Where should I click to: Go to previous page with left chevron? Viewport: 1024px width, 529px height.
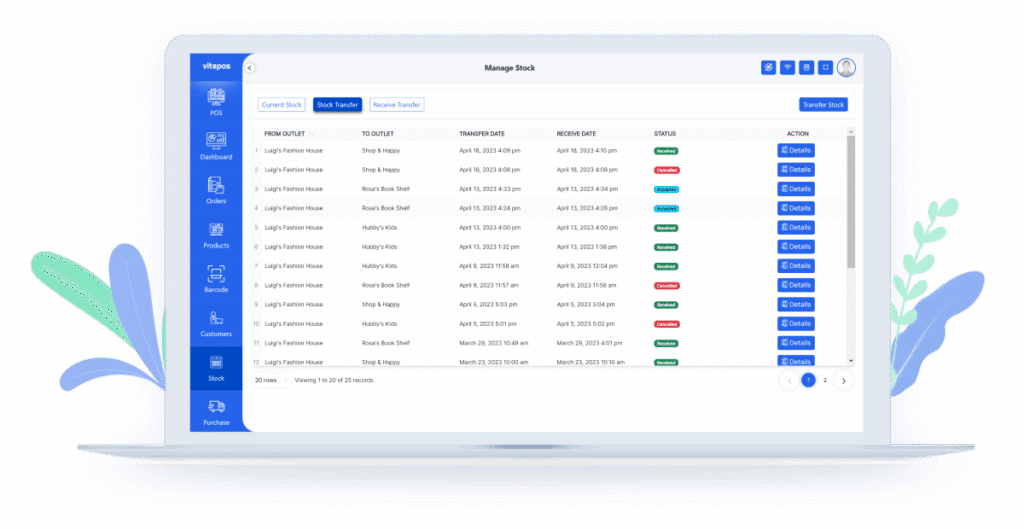point(789,381)
